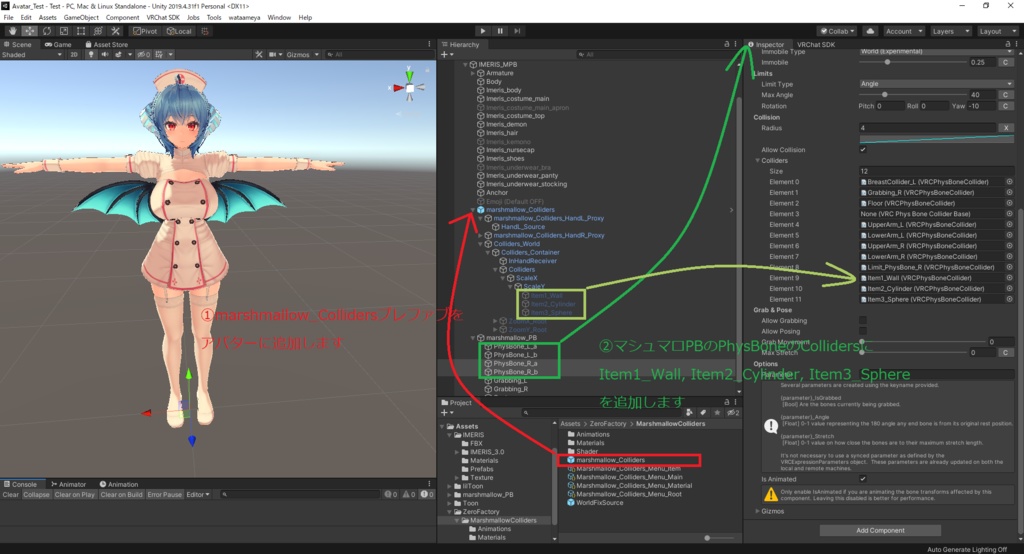Open the VRChat SDK menu

pos(163,18)
